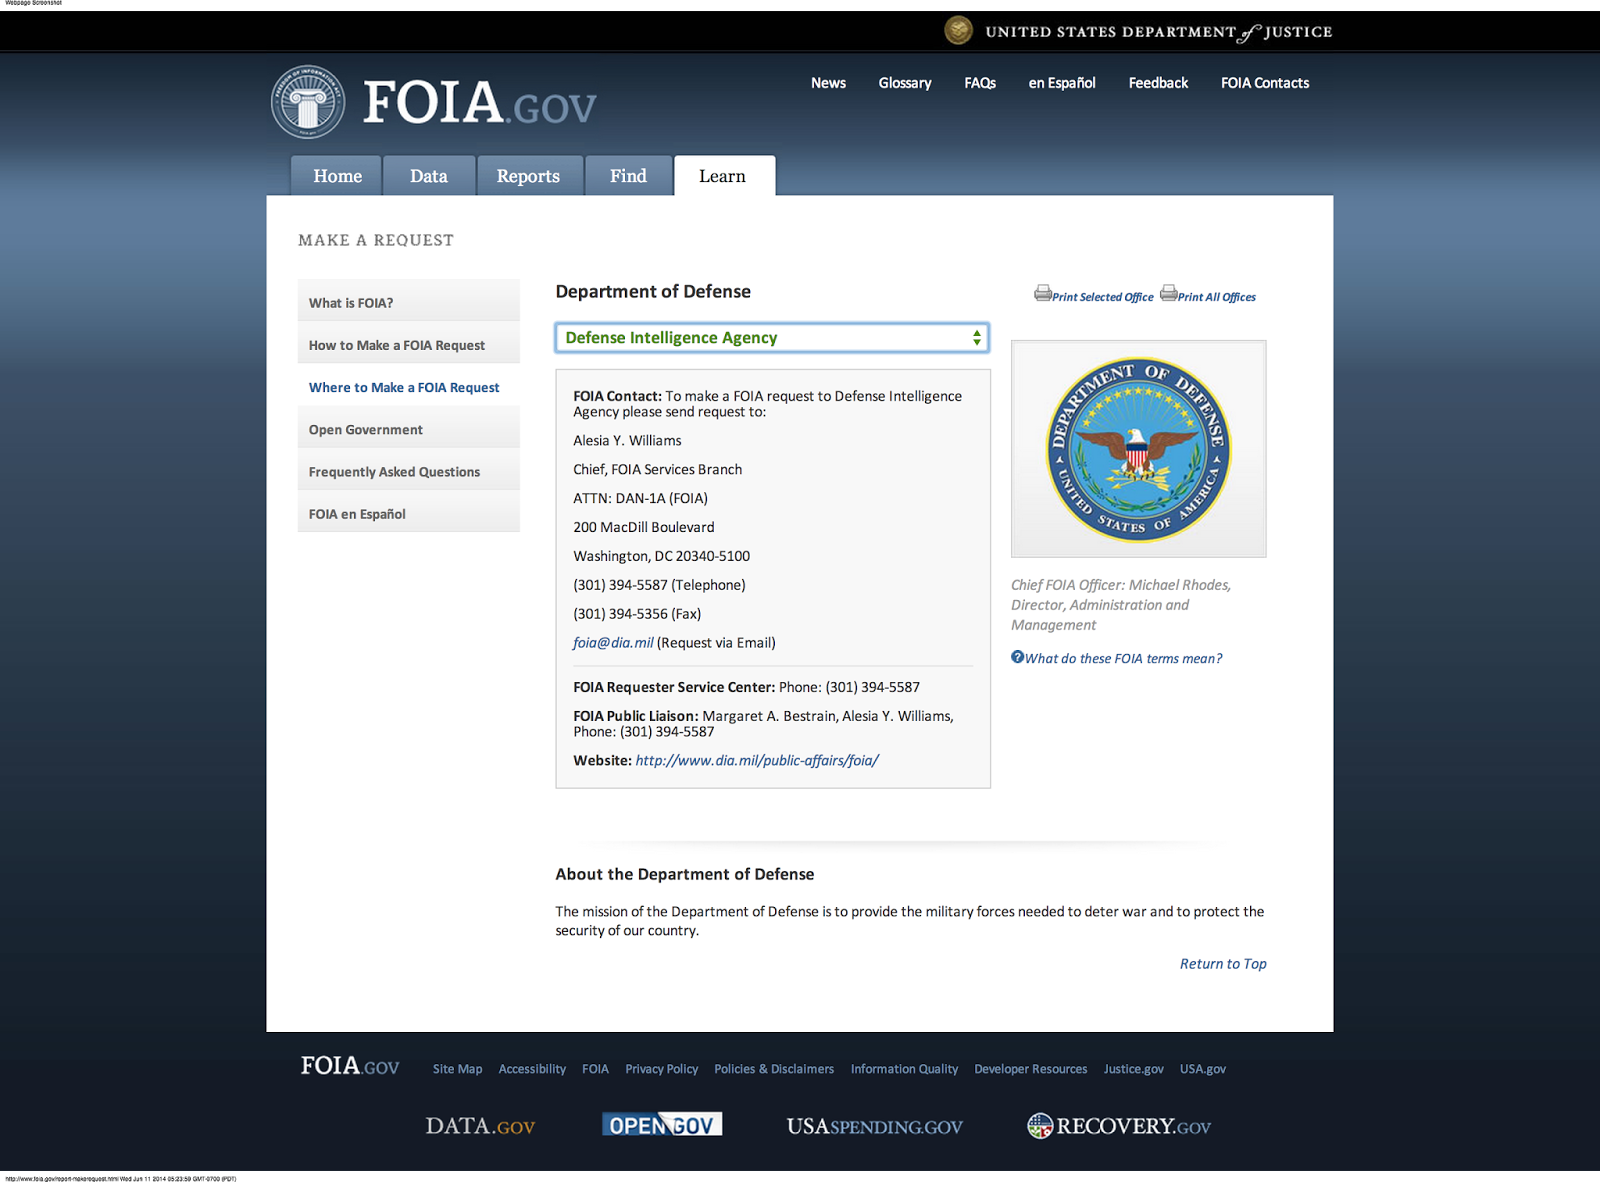This screenshot has width=1600, height=1182.
Task: Click the foia@dia.mil email link
Action: (x=613, y=643)
